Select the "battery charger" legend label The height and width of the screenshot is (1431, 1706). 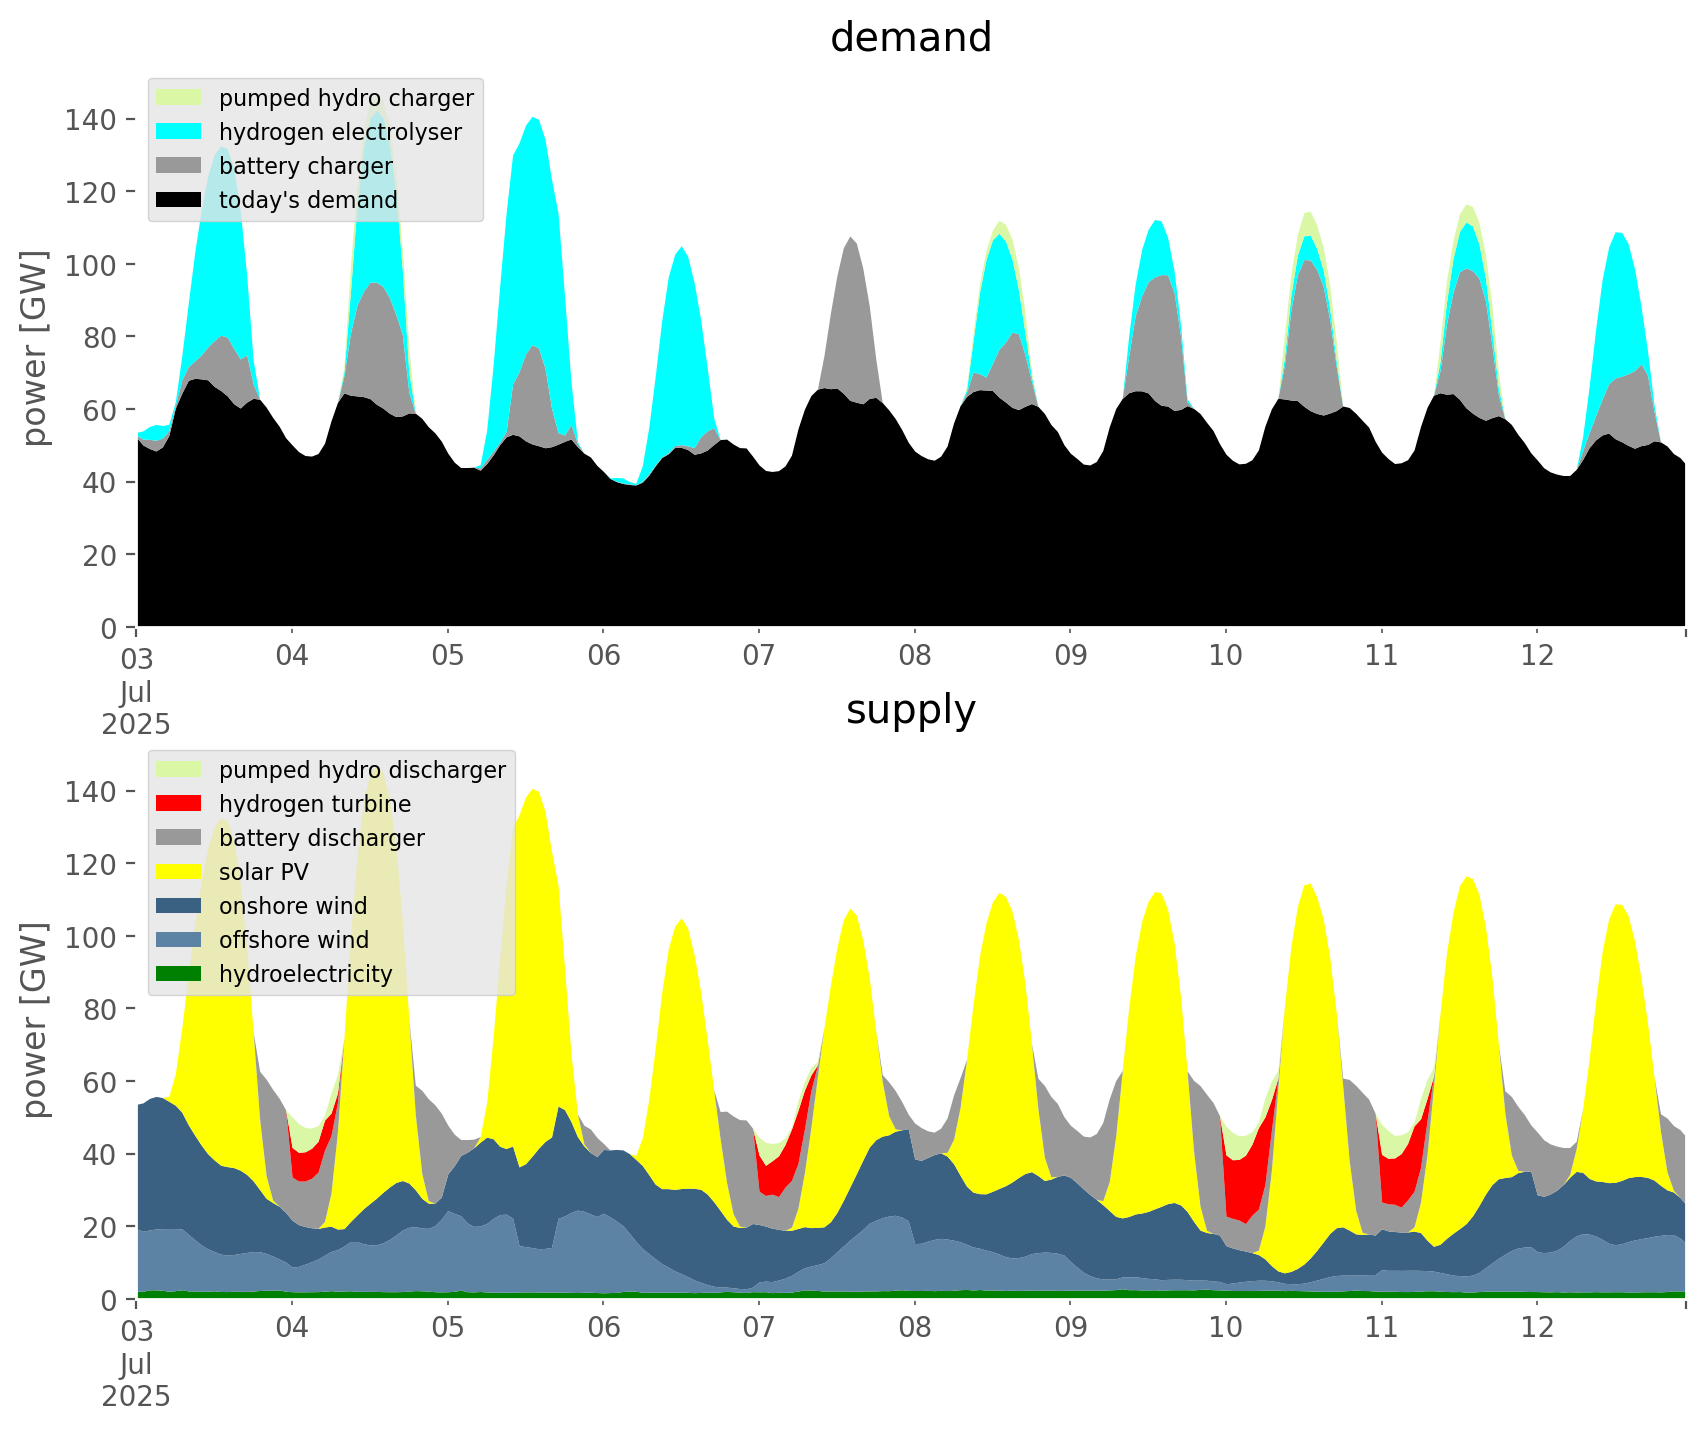tap(306, 166)
